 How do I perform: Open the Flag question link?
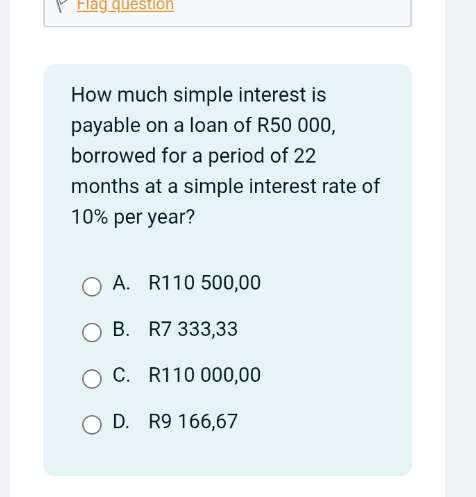point(125,6)
